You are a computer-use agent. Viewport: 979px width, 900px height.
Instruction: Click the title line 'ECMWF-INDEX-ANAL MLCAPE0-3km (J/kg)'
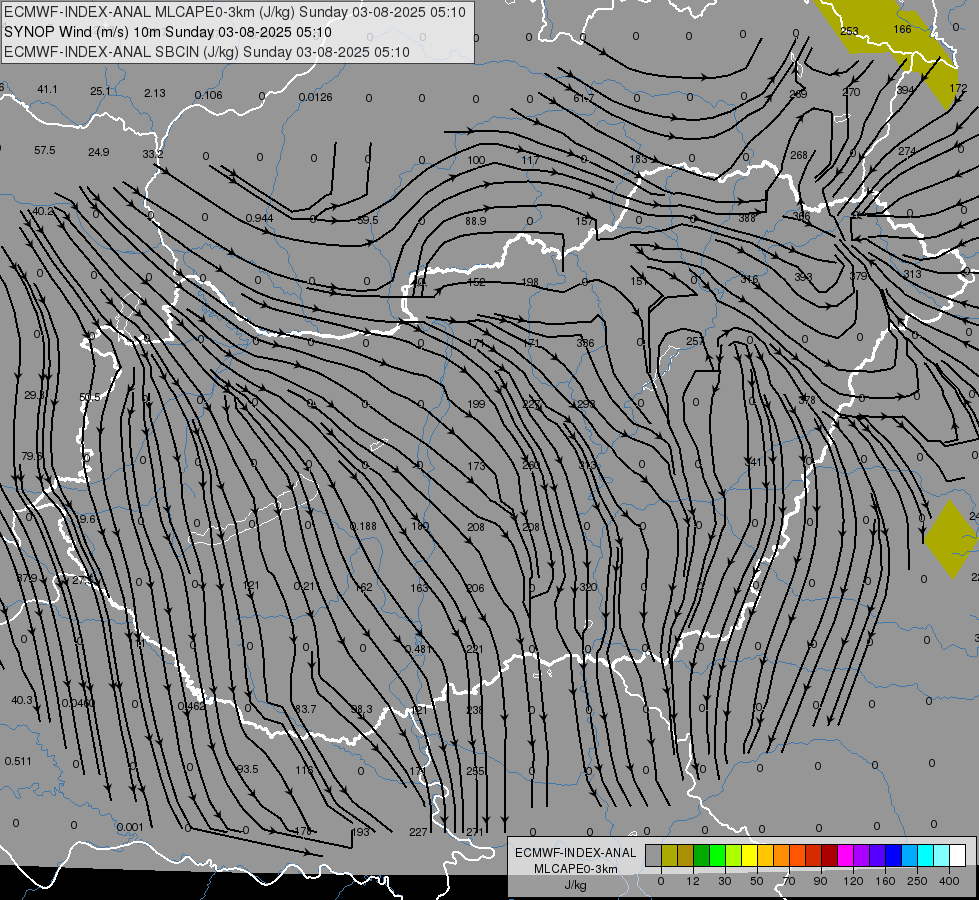tap(151, 12)
